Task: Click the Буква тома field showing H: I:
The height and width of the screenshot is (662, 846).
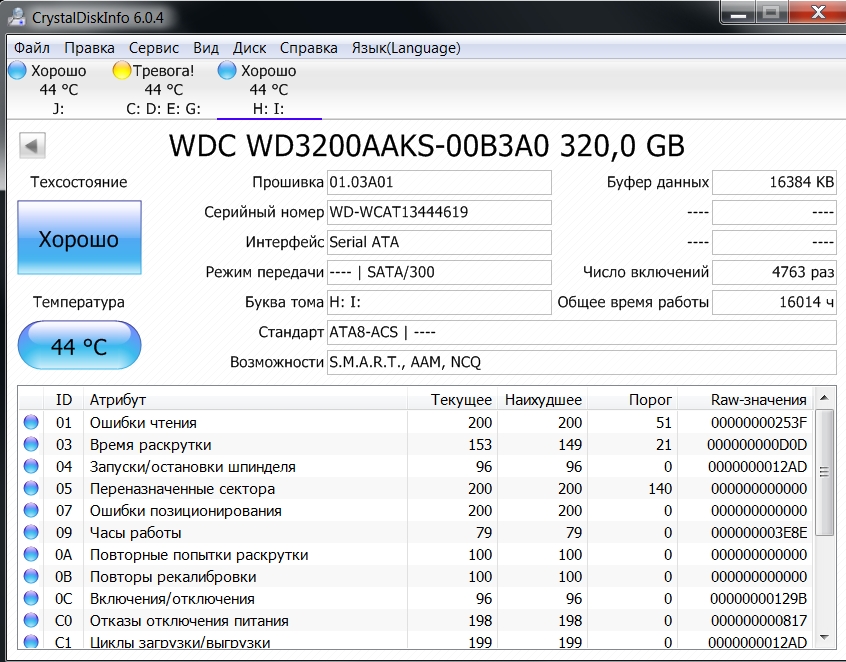Action: (x=439, y=302)
